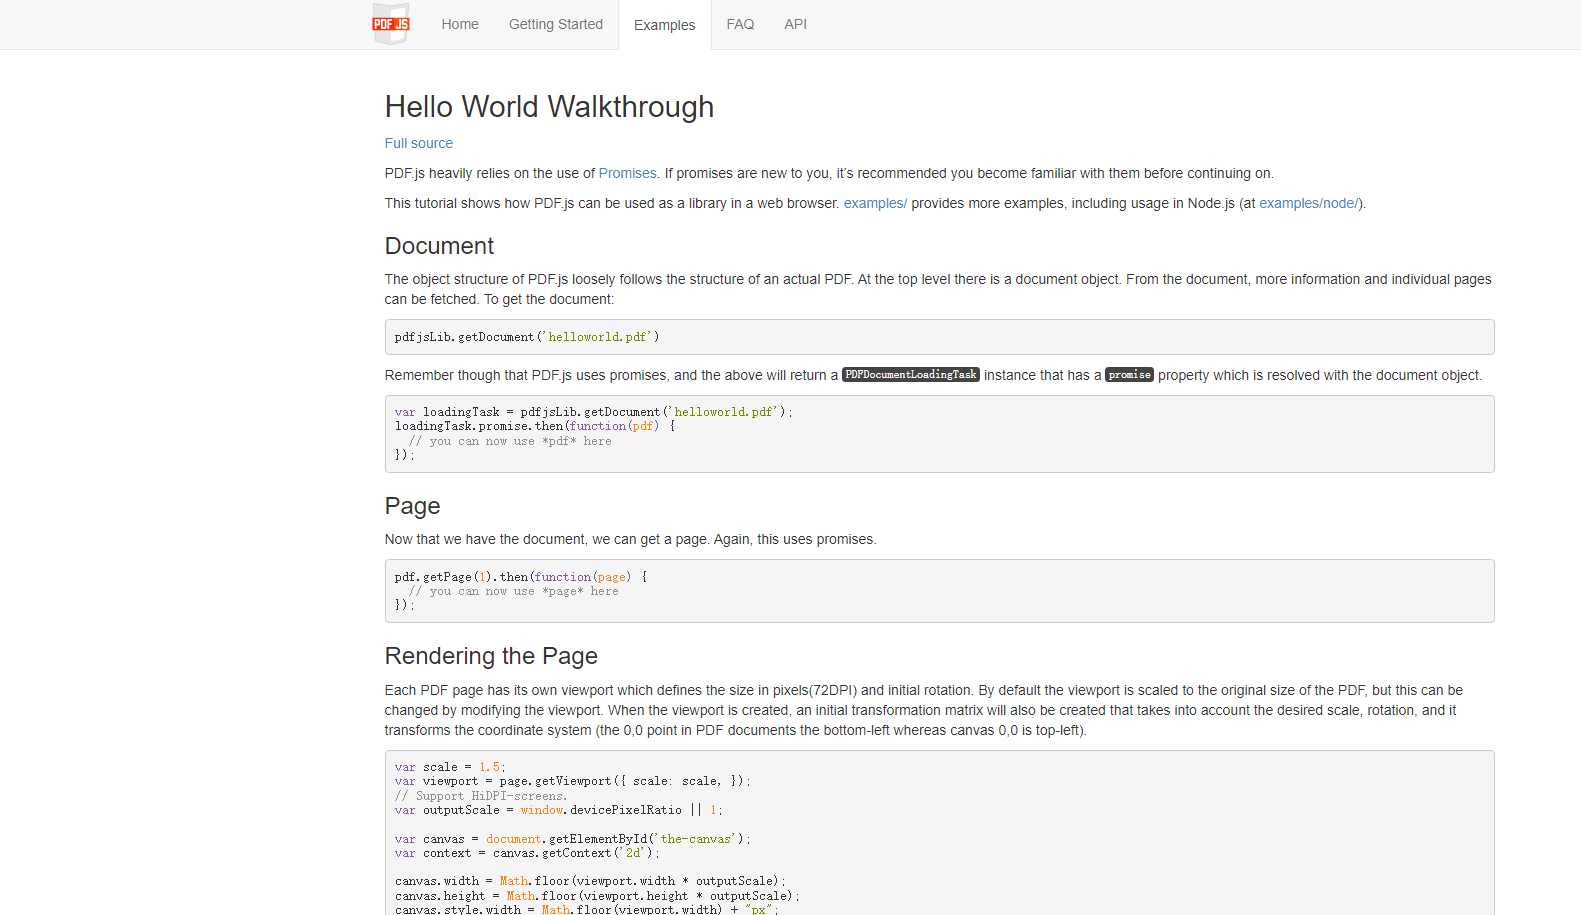Viewport: 1581px width, 915px height.
Task: Open the Home nav item
Action: pos(460,24)
